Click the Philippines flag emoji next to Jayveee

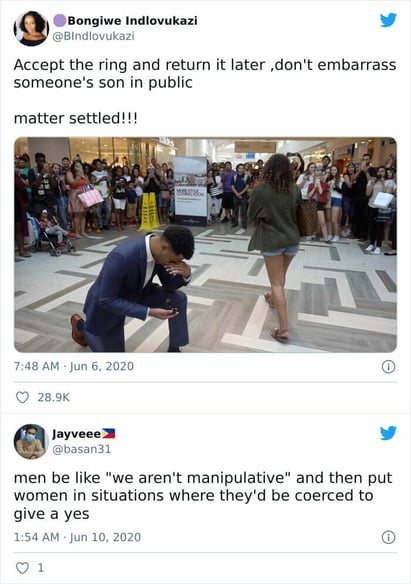[108, 434]
